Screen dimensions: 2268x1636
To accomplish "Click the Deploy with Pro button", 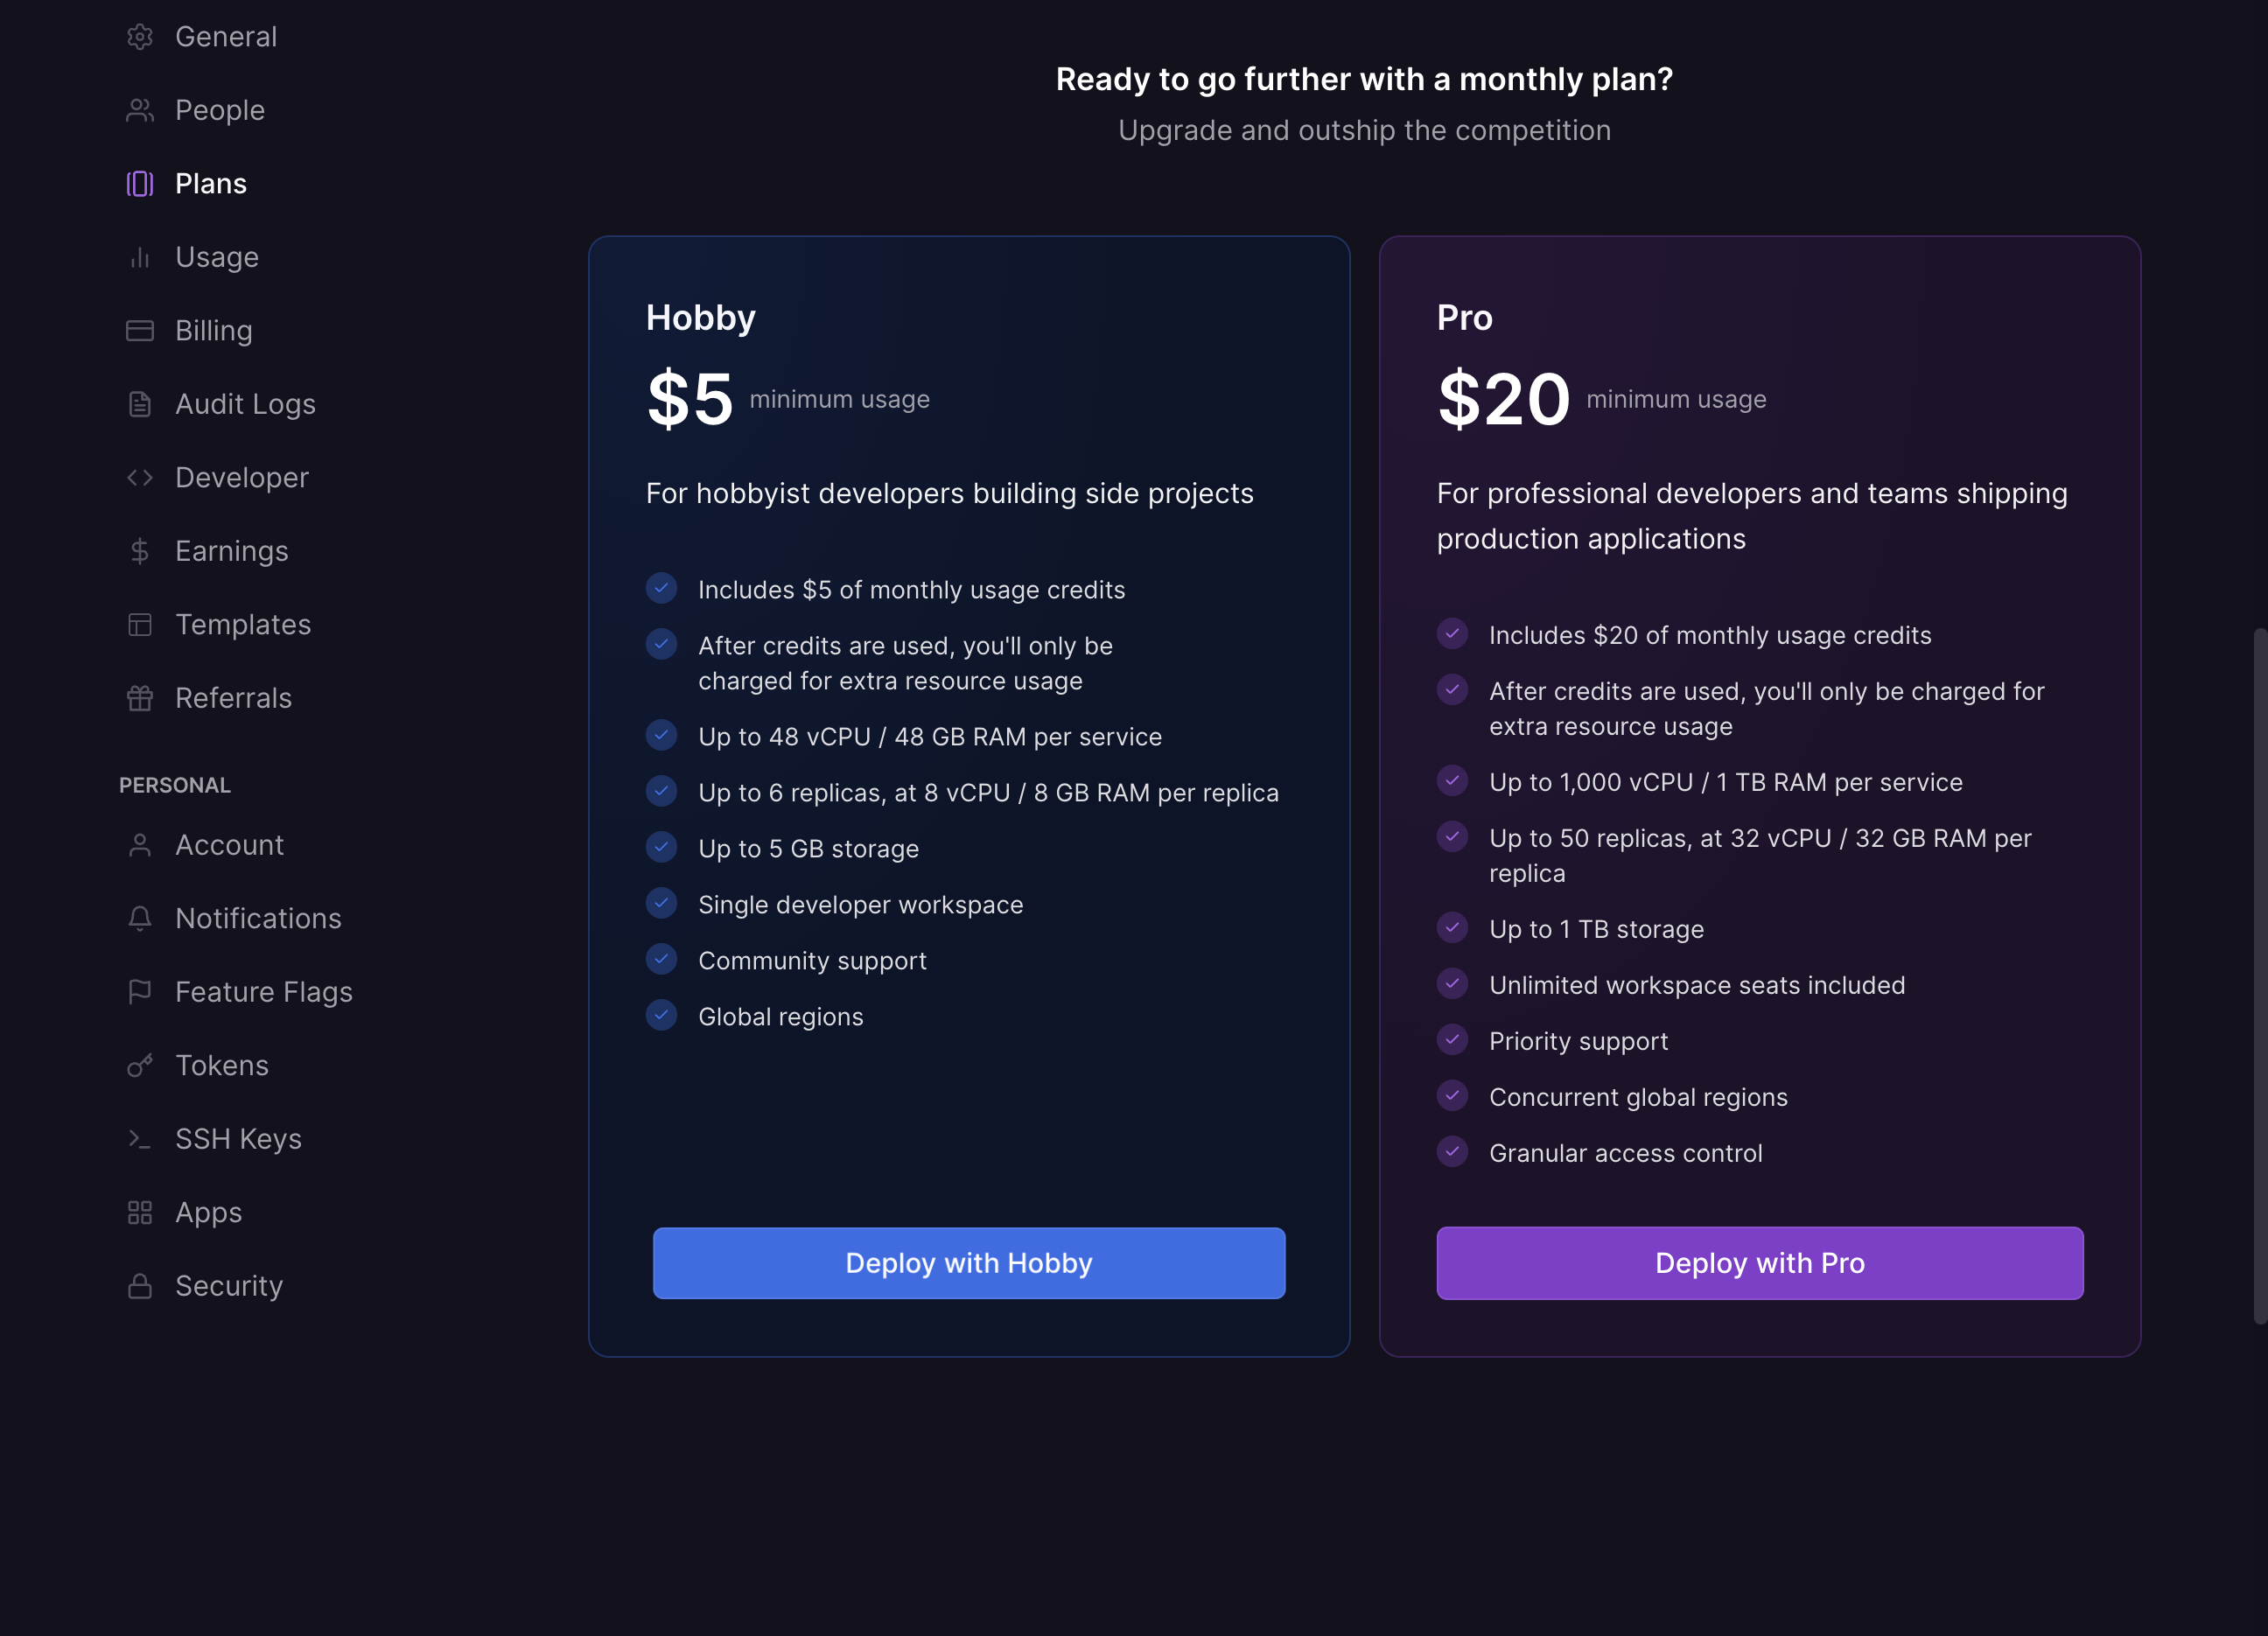I will click(1759, 1263).
